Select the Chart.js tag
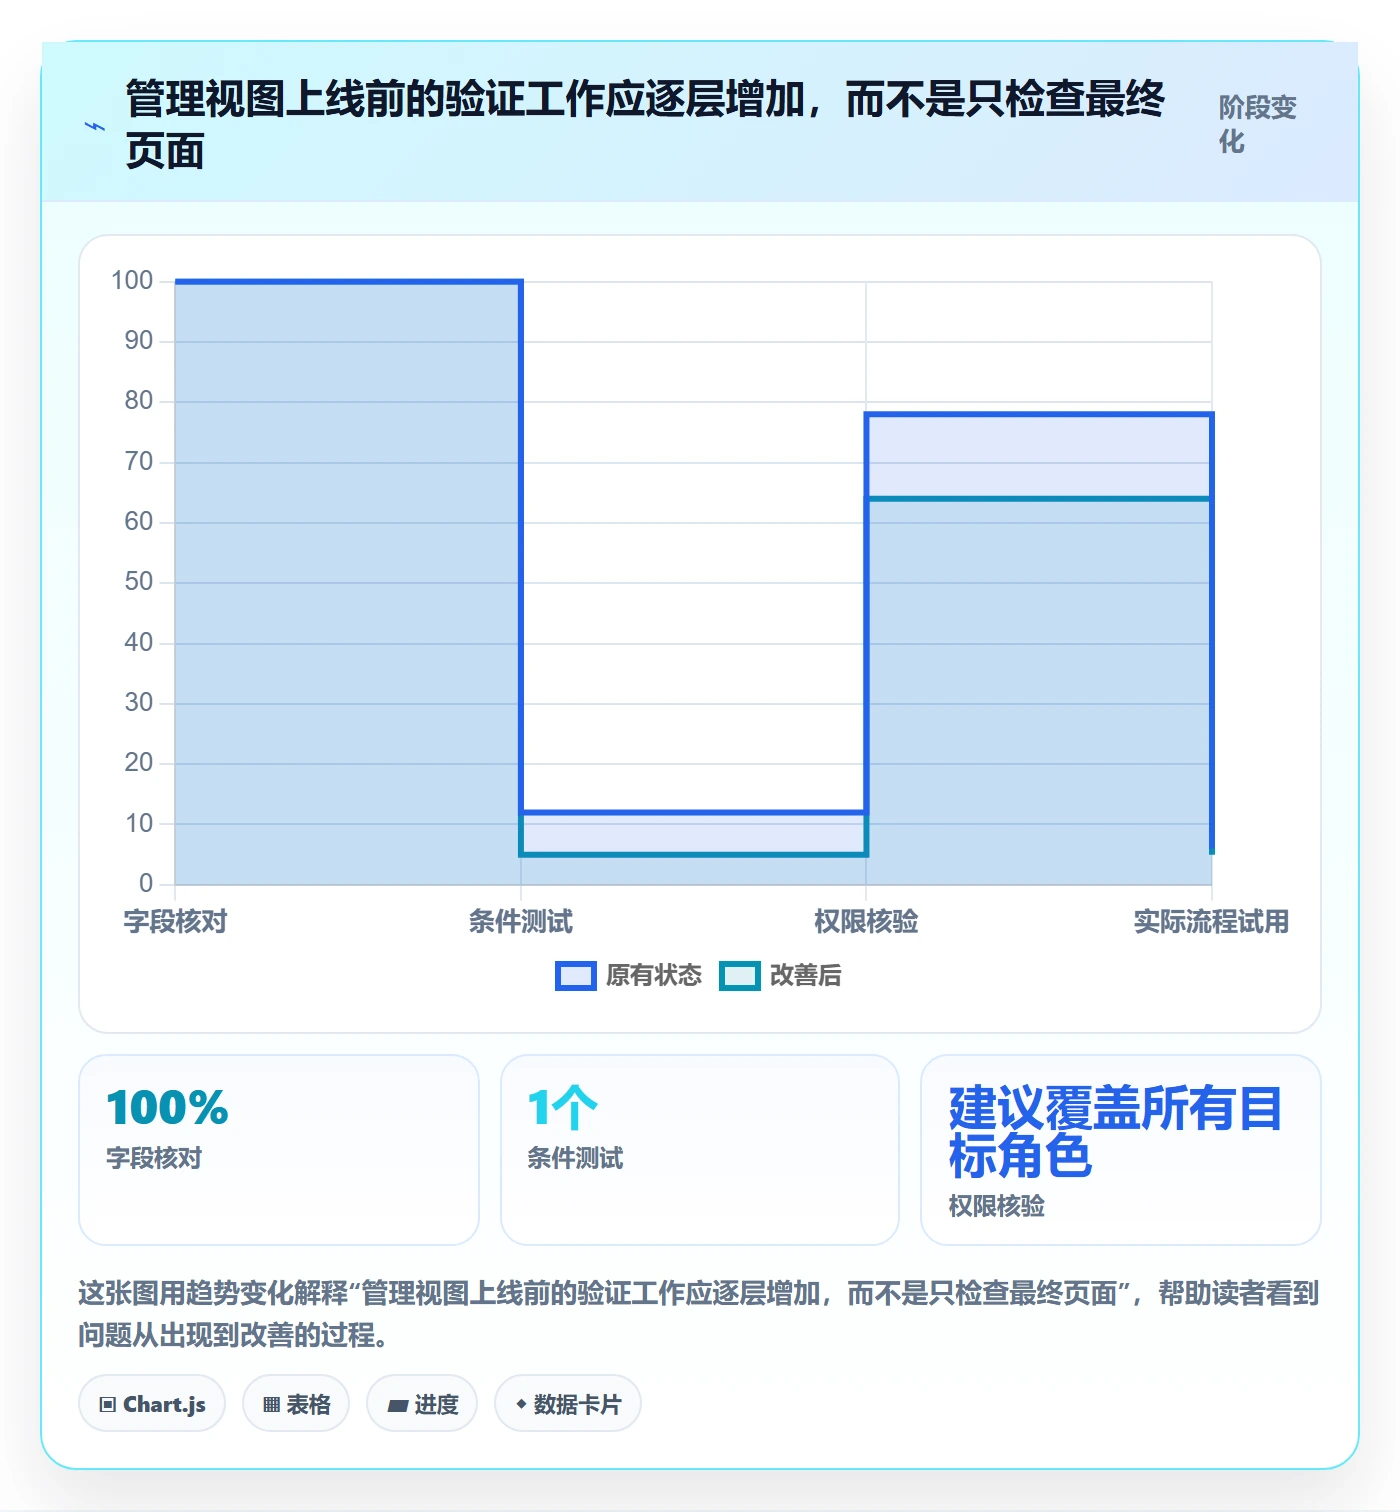This screenshot has height=1512, width=1400. 152,1404
